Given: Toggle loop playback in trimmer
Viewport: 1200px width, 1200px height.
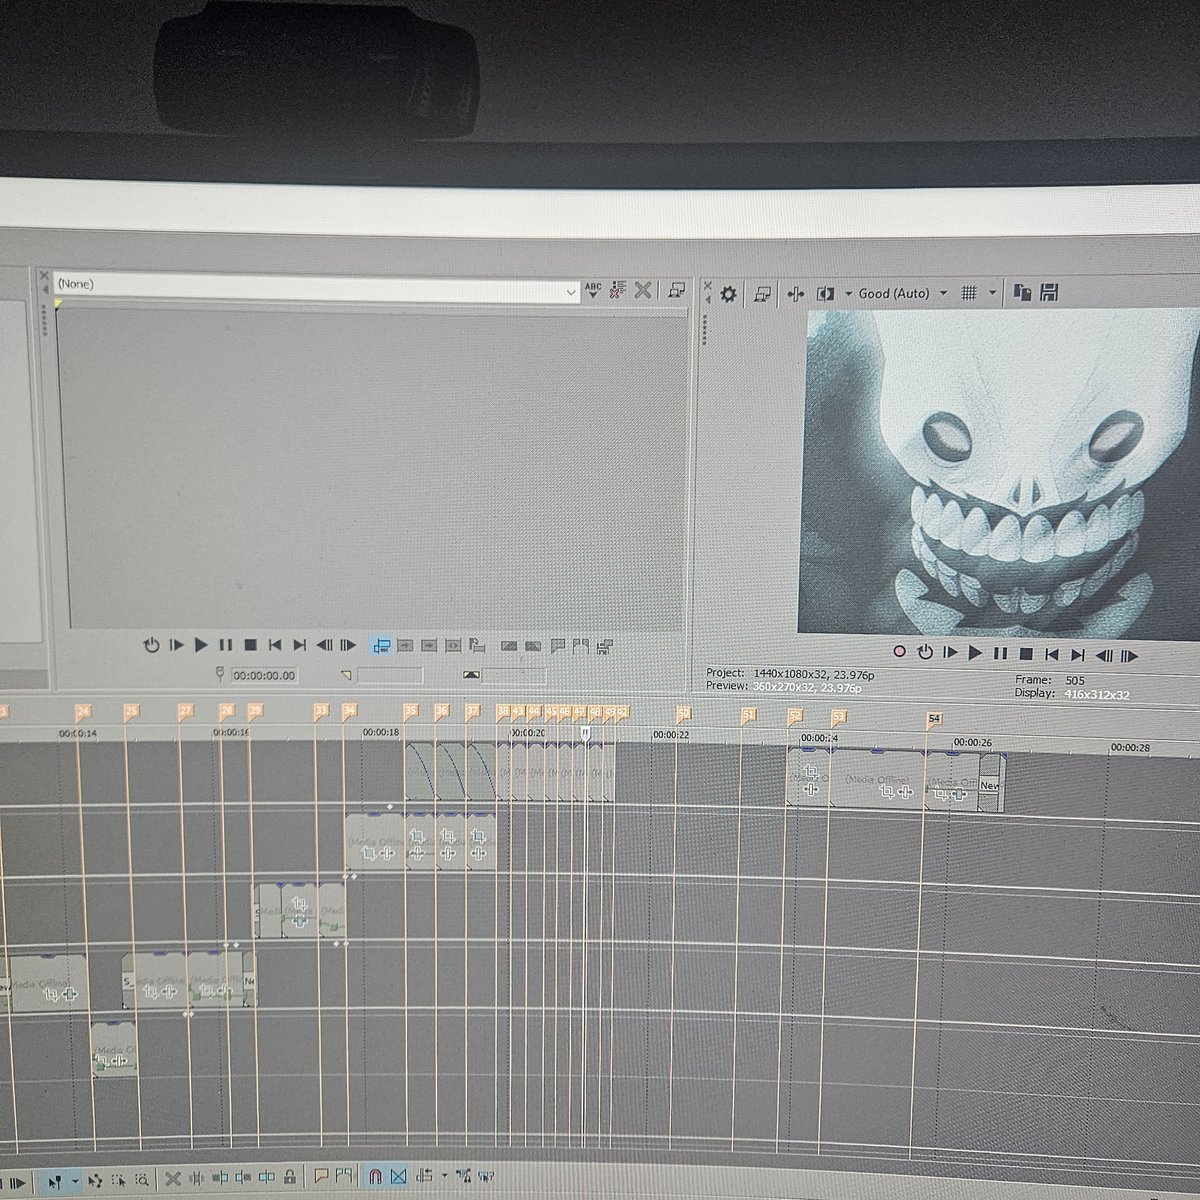Looking at the screenshot, I should [x=151, y=645].
